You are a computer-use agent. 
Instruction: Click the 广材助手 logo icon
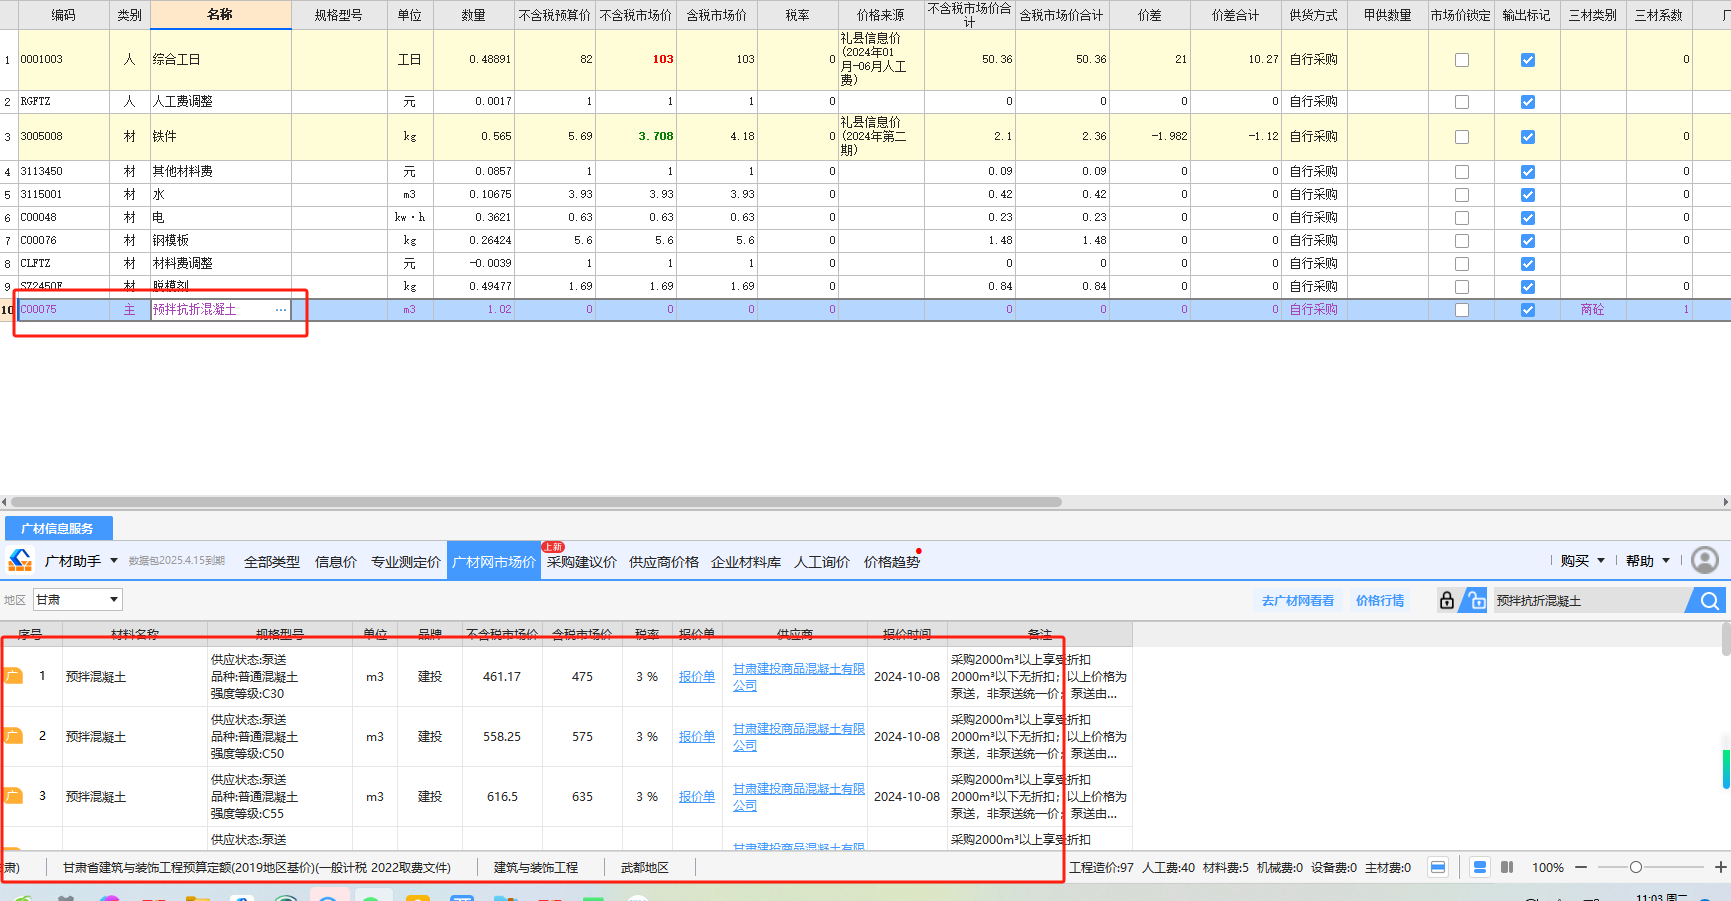click(20, 561)
